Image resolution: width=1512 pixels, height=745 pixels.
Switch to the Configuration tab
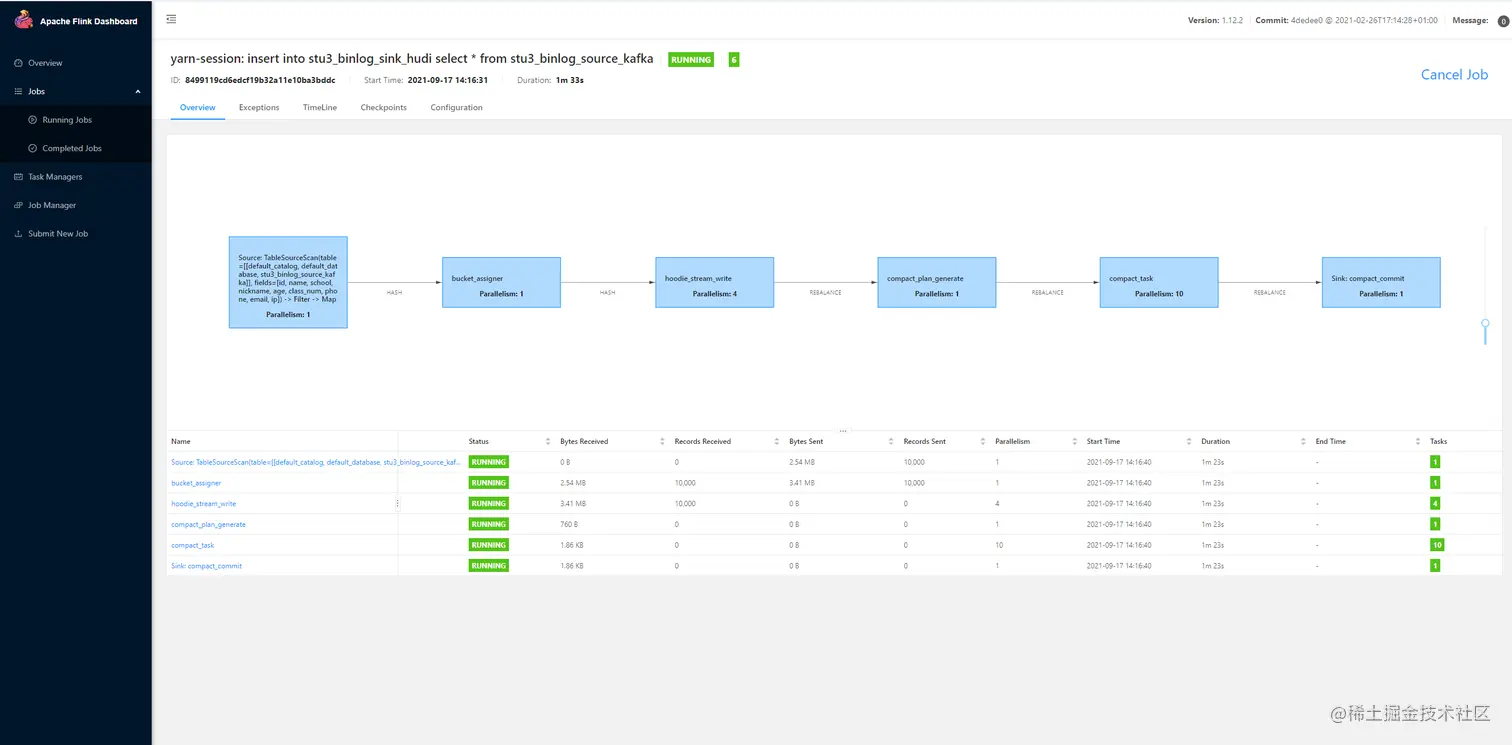pyautogui.click(x=456, y=108)
